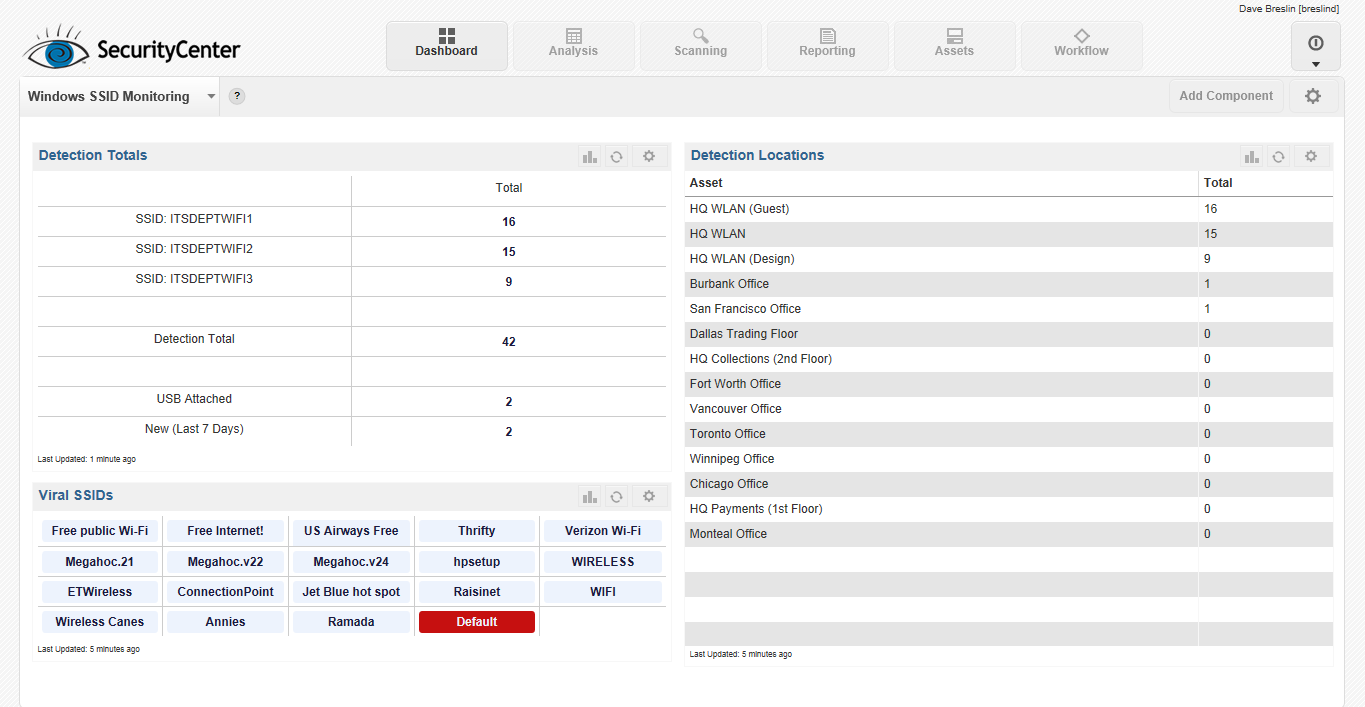Image resolution: width=1365 pixels, height=707 pixels.
Task: Click the Wireless Canes indicator
Action: 100,622
